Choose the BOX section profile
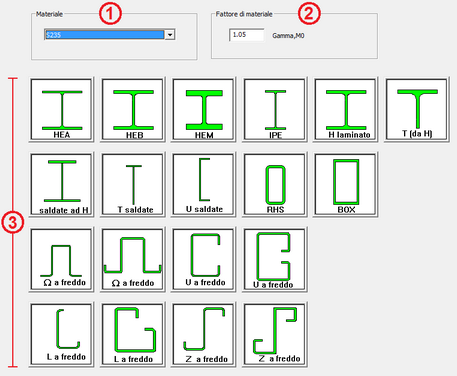This screenshot has width=457, height=376. [x=346, y=185]
